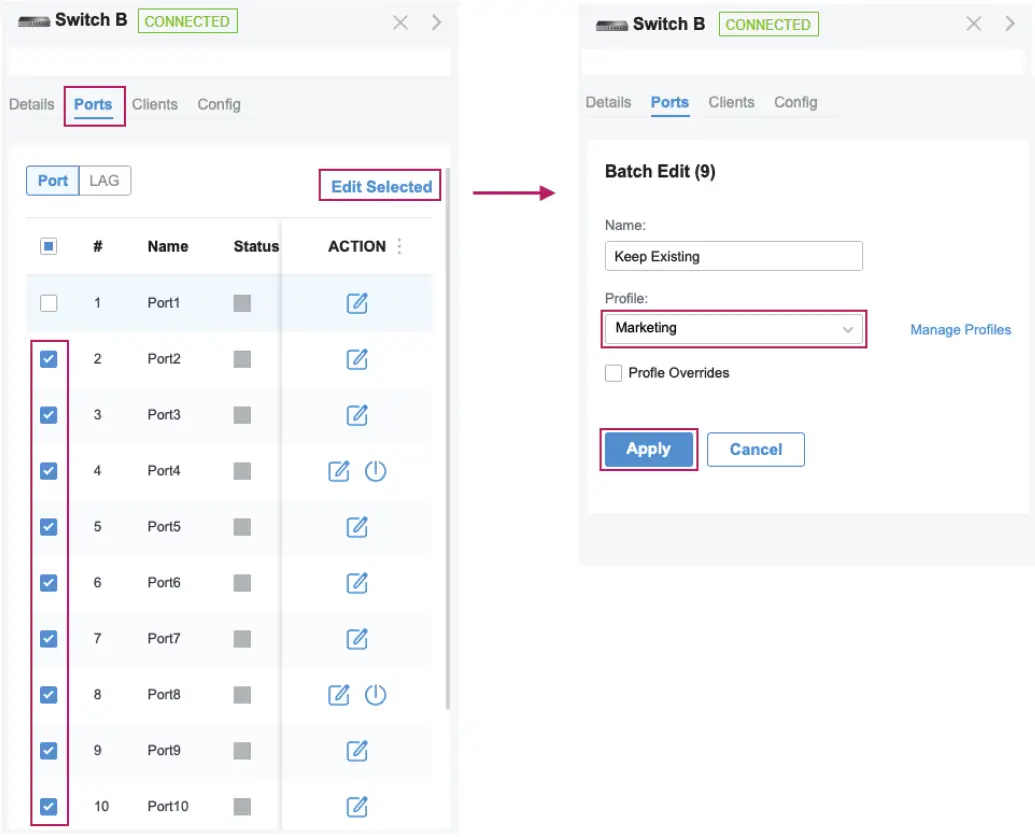
Task: Toggle the select-all ports header checkbox
Action: pyautogui.click(x=48, y=246)
